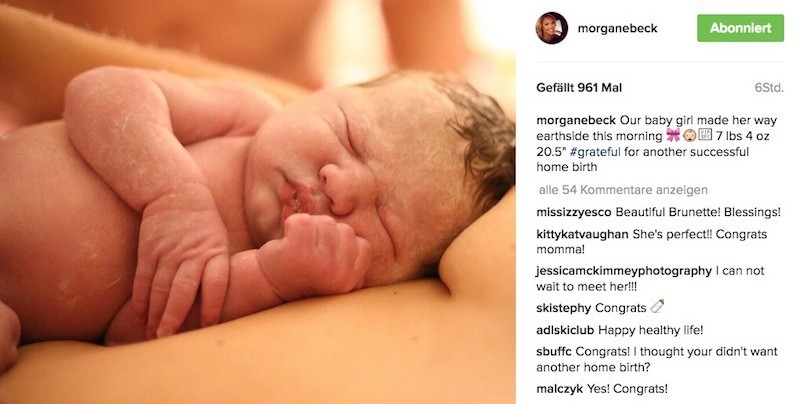Click the pink ribbon emoji in the caption
This screenshot has height=404, width=800.
point(673,136)
